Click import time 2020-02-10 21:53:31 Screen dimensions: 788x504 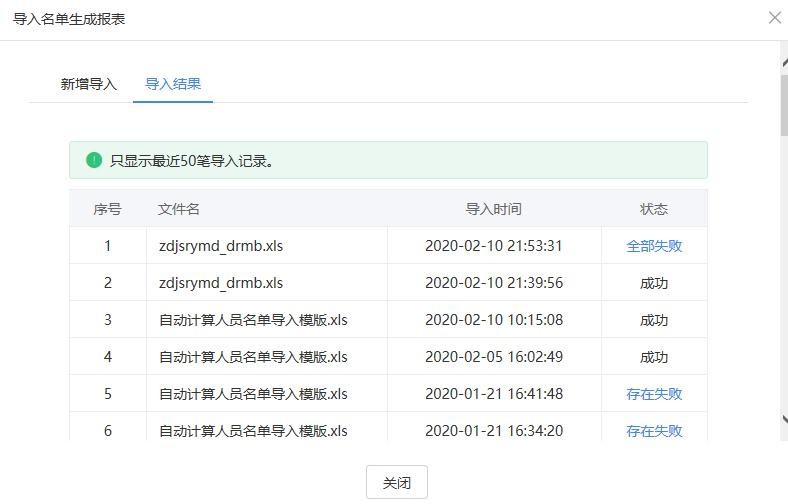point(494,246)
